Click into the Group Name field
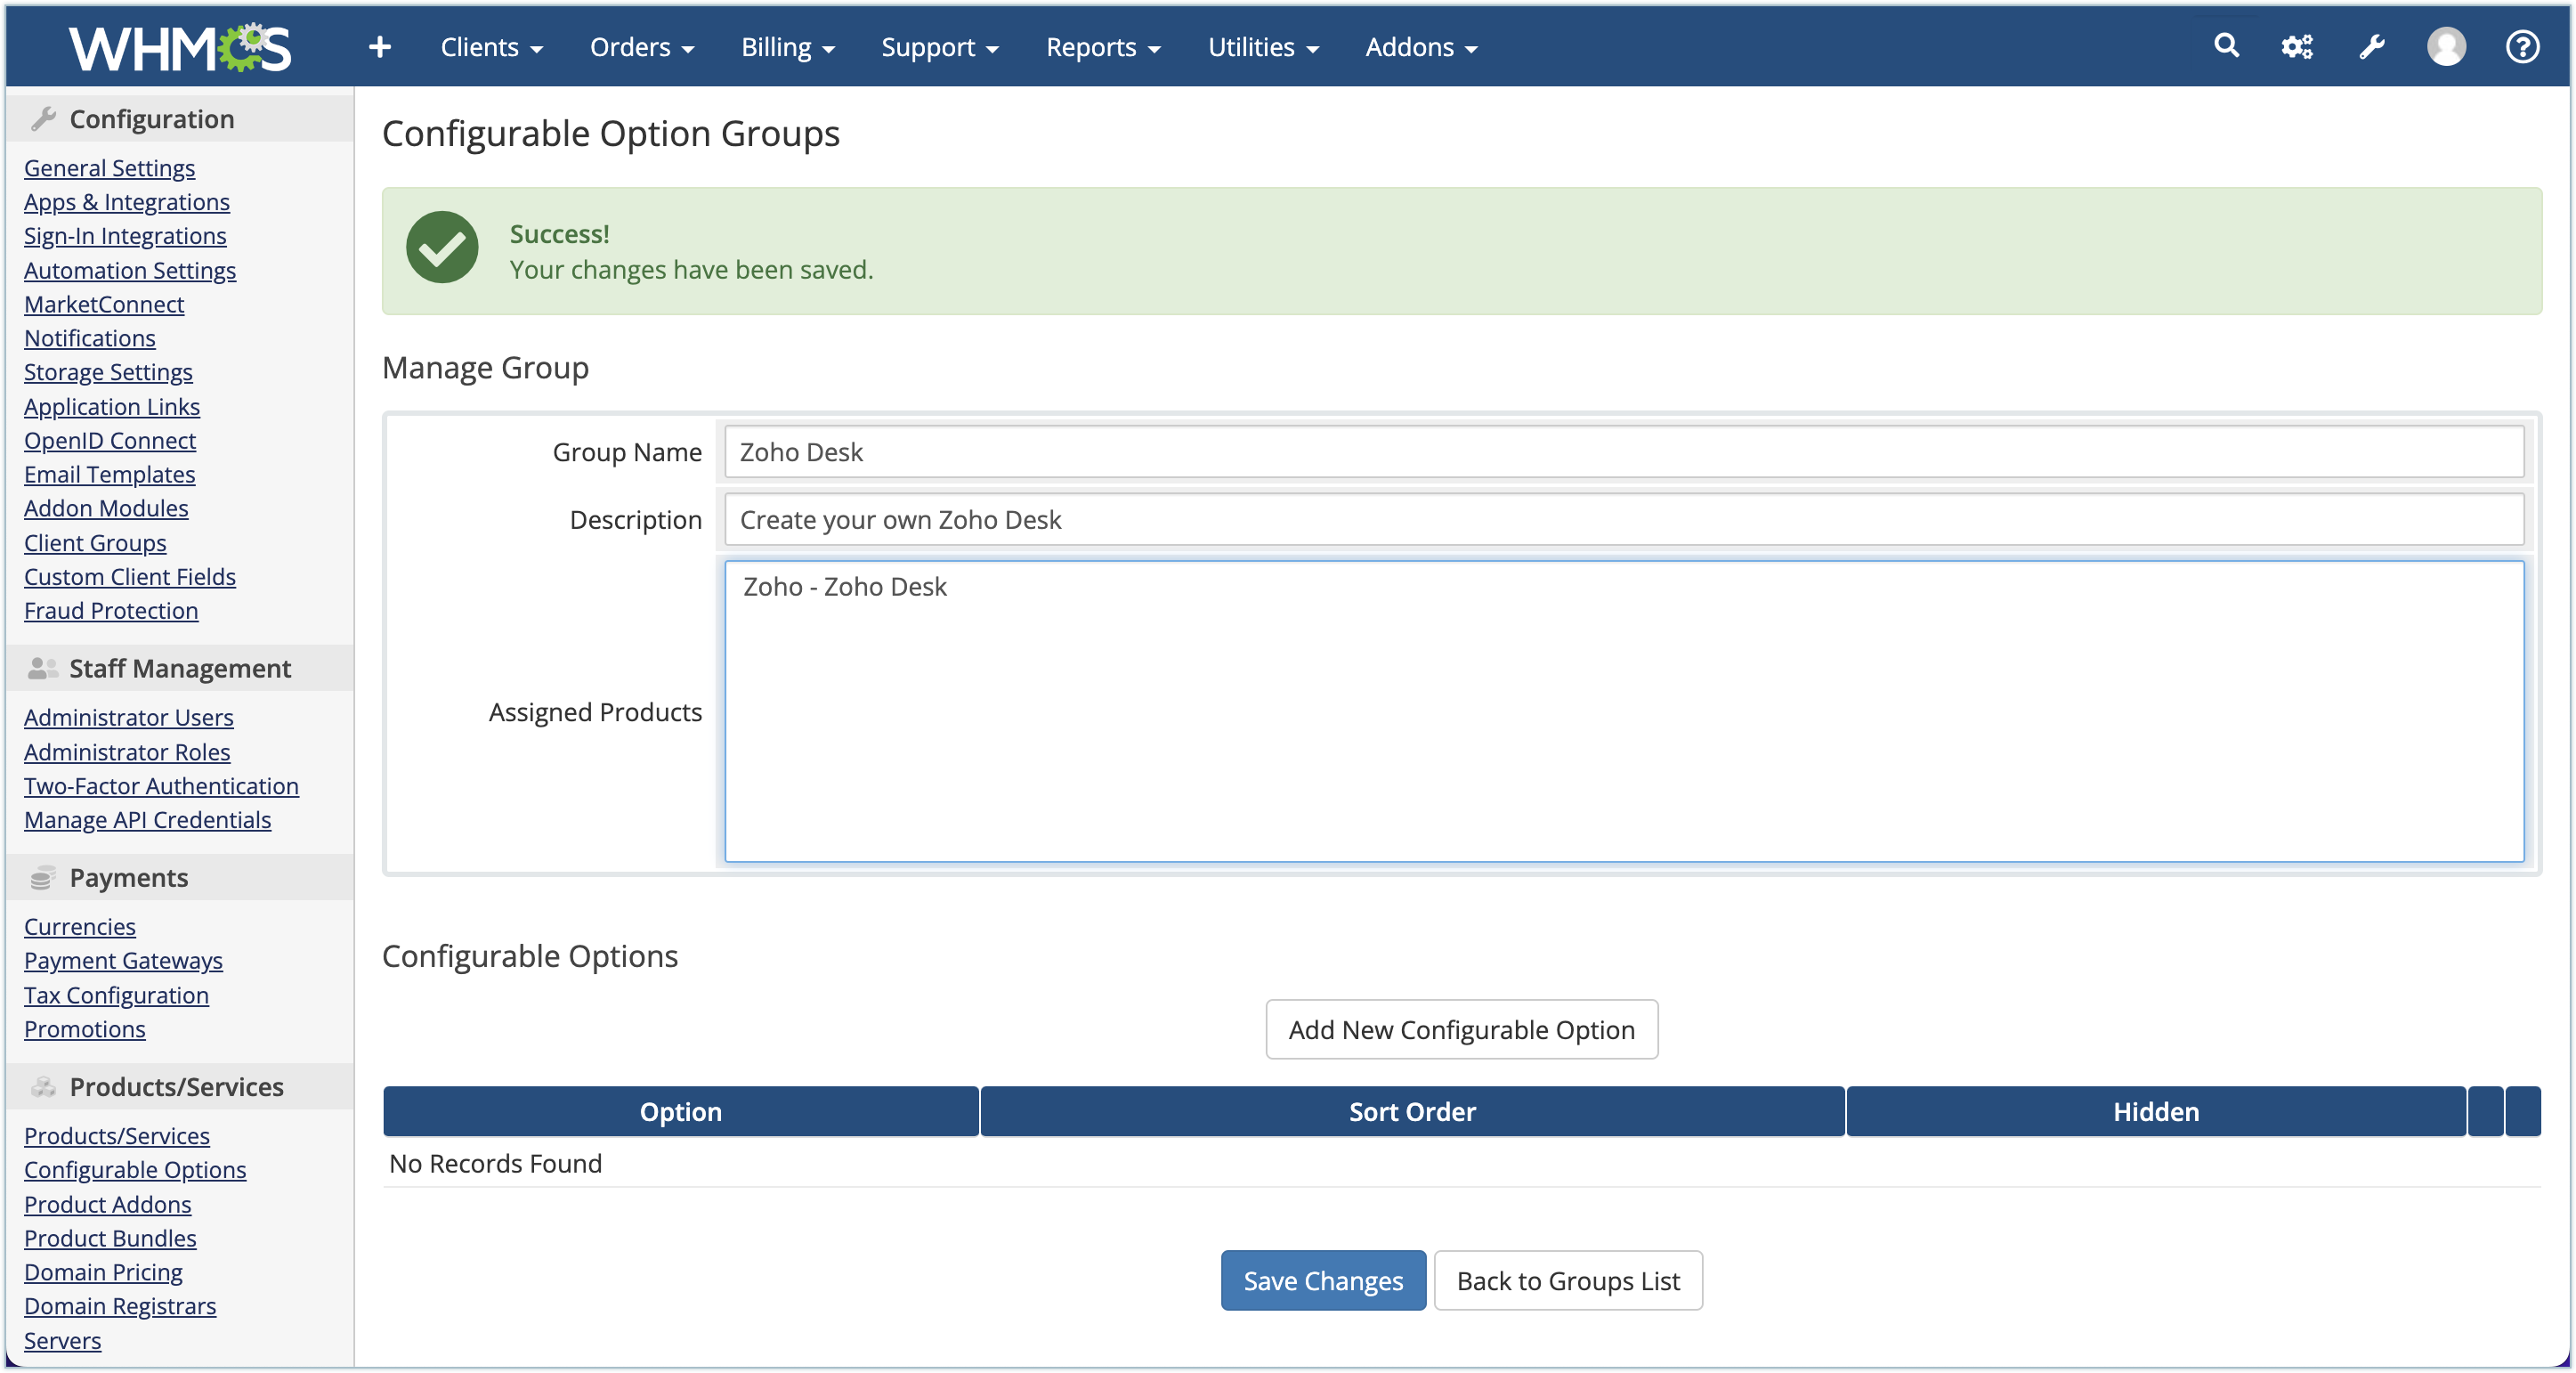The height and width of the screenshot is (1373, 2576). click(1623, 452)
